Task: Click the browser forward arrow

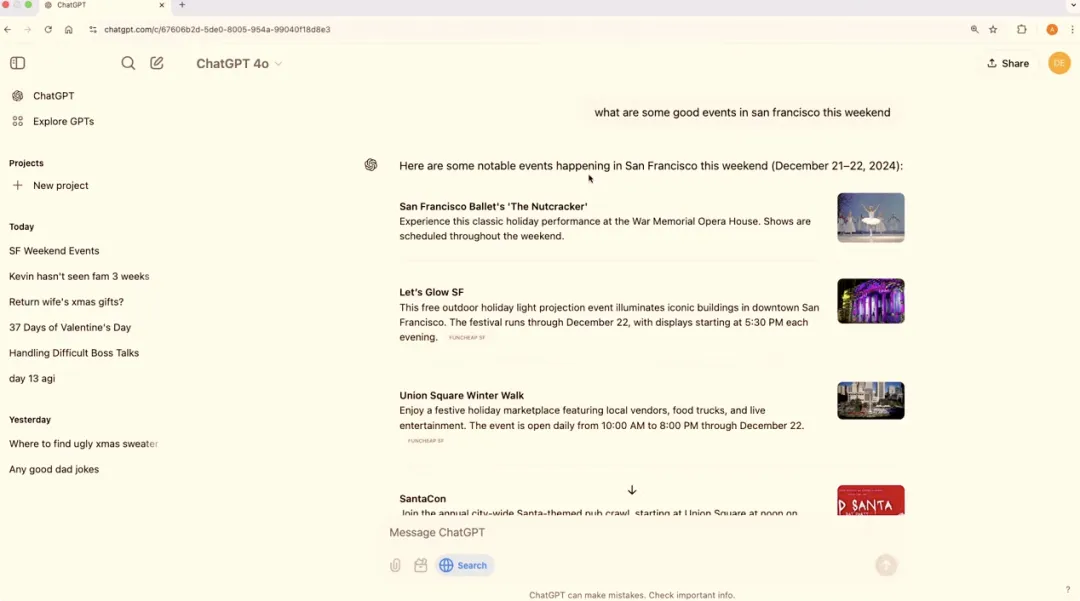Action: (28, 30)
